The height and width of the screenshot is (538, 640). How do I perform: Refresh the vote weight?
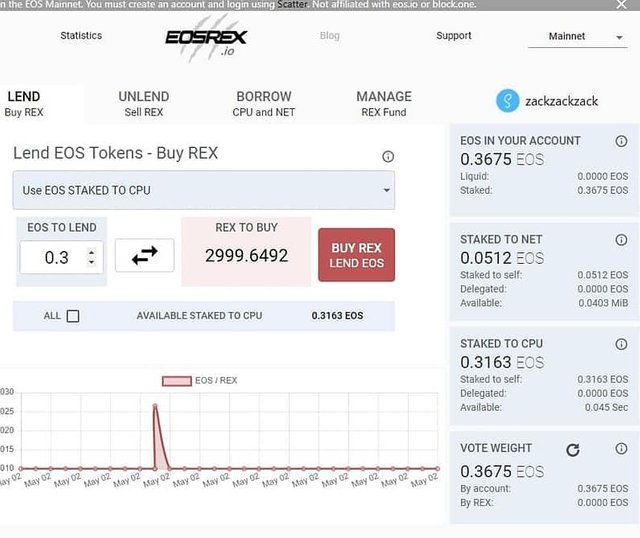573,450
